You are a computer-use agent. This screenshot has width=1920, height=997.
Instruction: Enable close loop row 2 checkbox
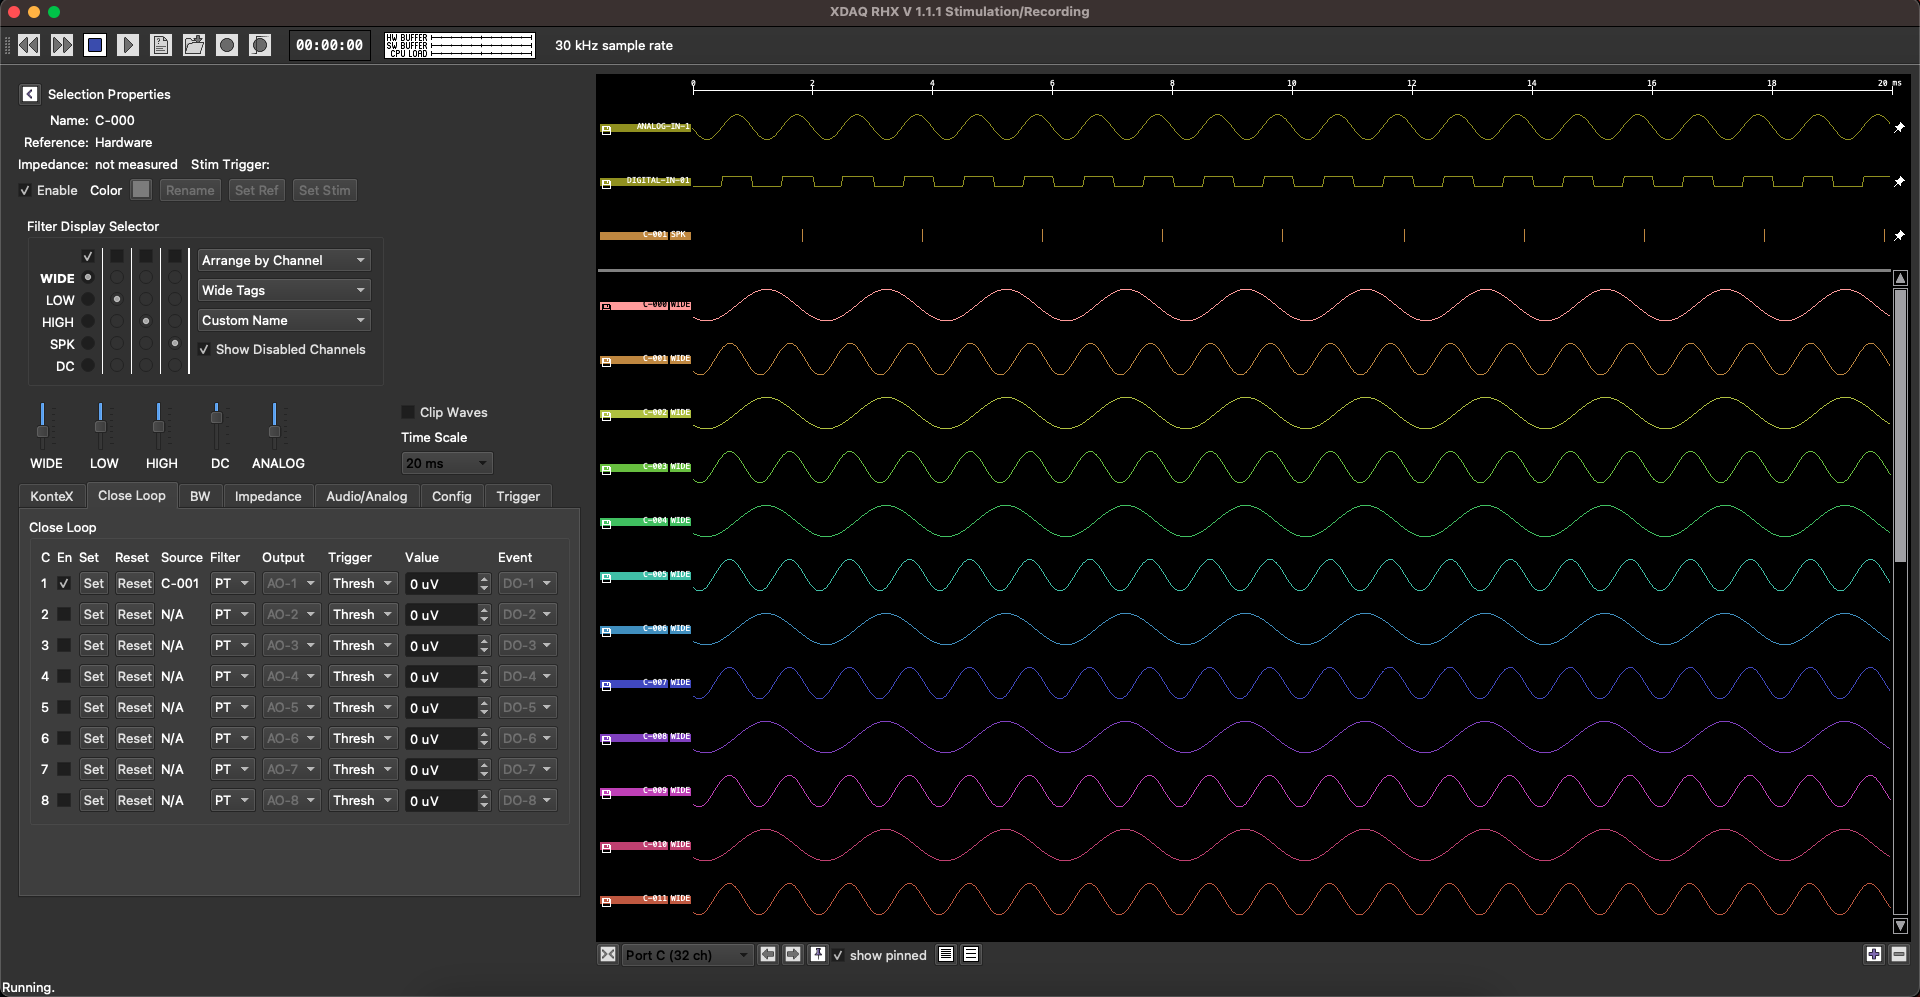[64, 615]
